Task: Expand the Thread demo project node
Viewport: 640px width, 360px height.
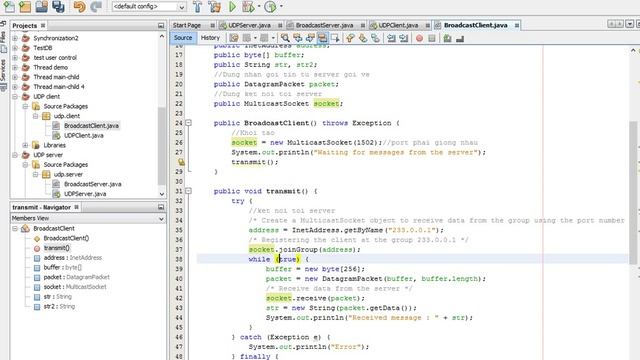Action: pyautogui.click(x=15, y=67)
